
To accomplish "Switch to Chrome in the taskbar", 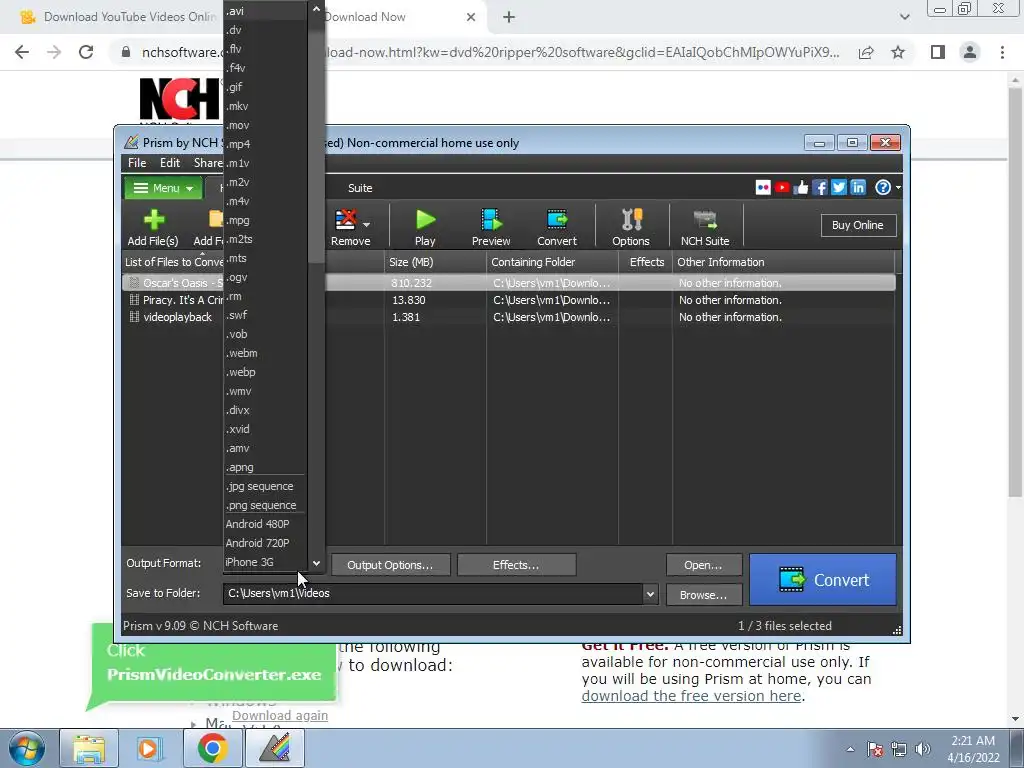I will coord(212,748).
